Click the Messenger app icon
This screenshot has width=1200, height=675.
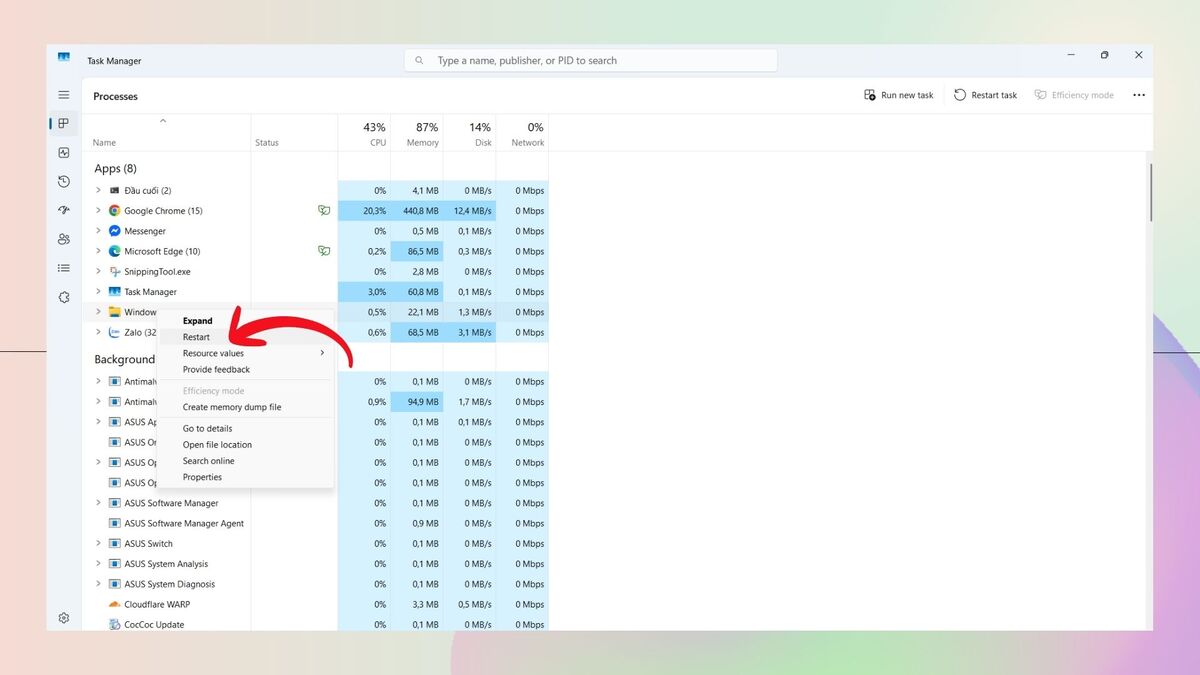click(x=115, y=231)
